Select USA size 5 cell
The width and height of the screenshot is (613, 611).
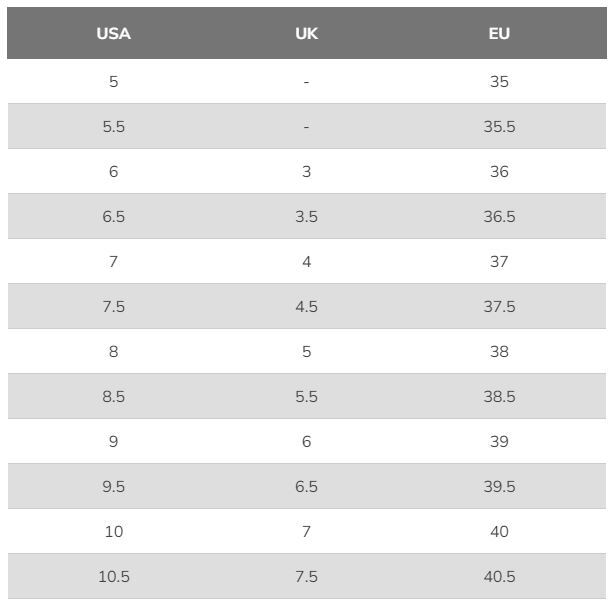point(113,82)
